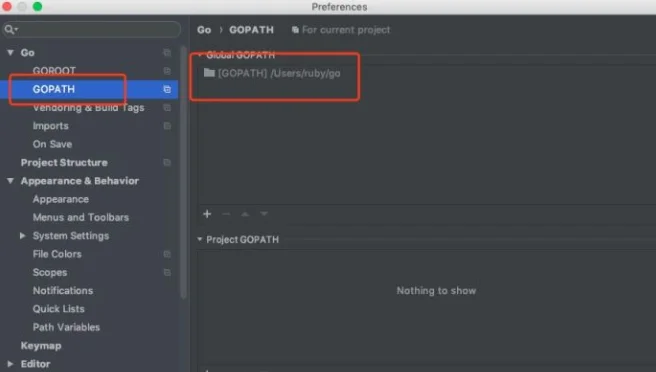Click the Project GOPATH header label

pyautogui.click(x=243, y=239)
